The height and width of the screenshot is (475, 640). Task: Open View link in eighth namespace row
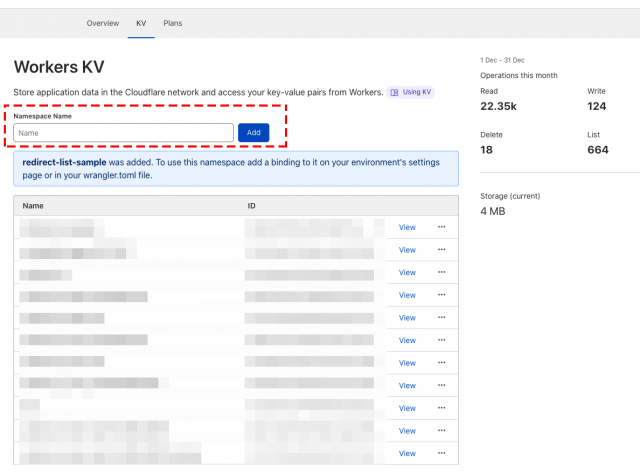coord(407,386)
